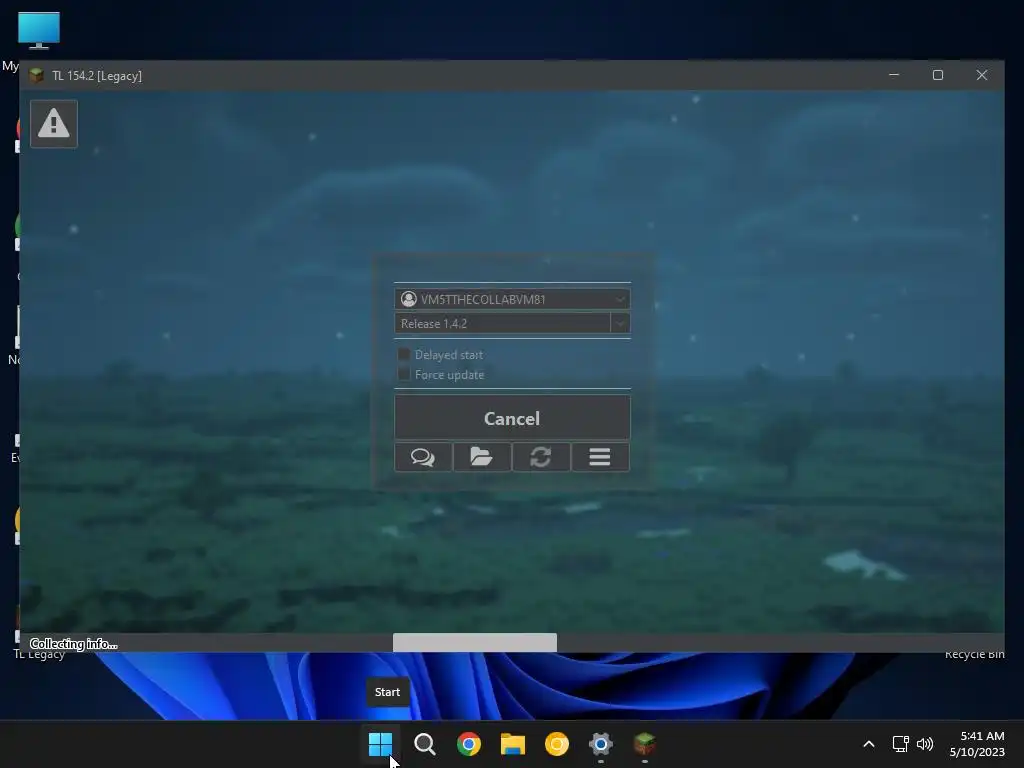Image resolution: width=1024 pixels, height=768 pixels.
Task: Click the refresh arrows icon button
Action: (541, 457)
